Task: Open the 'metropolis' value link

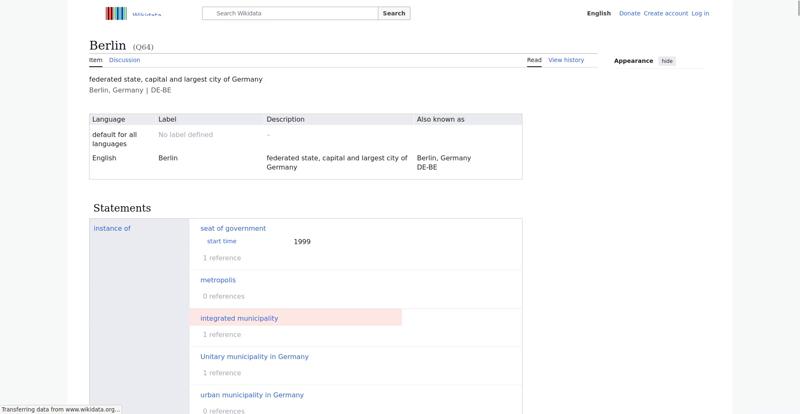Action: 218,280
